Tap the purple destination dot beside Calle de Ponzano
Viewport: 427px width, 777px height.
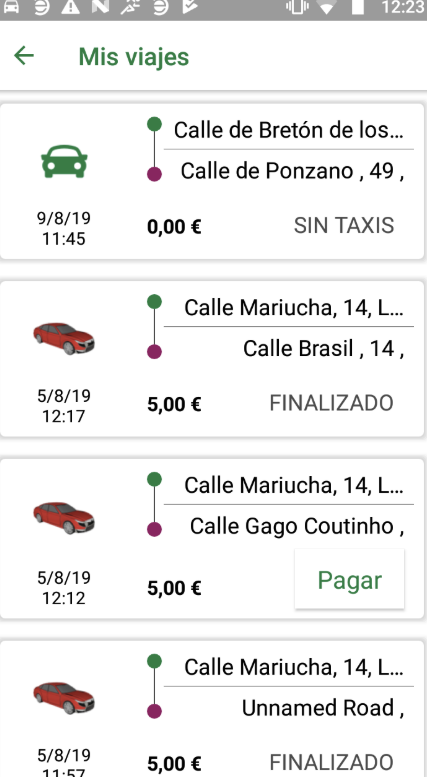click(155, 174)
